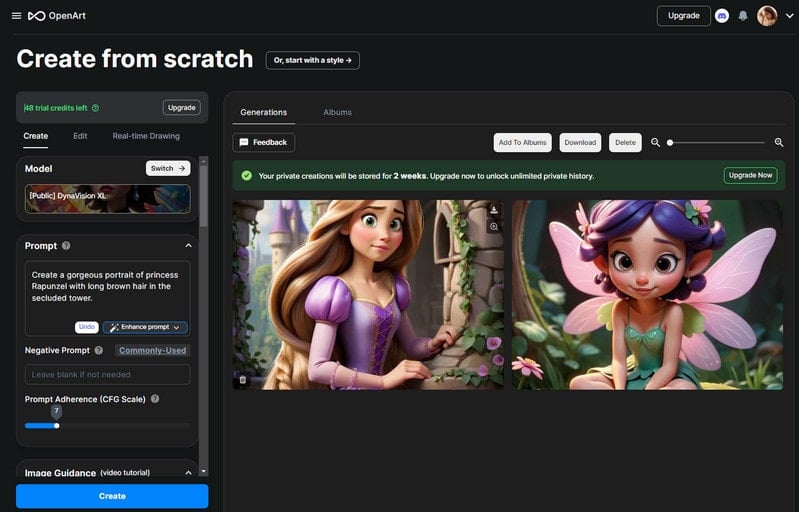Open the hamburger menu
This screenshot has height=512, width=799.
pyautogui.click(x=16, y=16)
